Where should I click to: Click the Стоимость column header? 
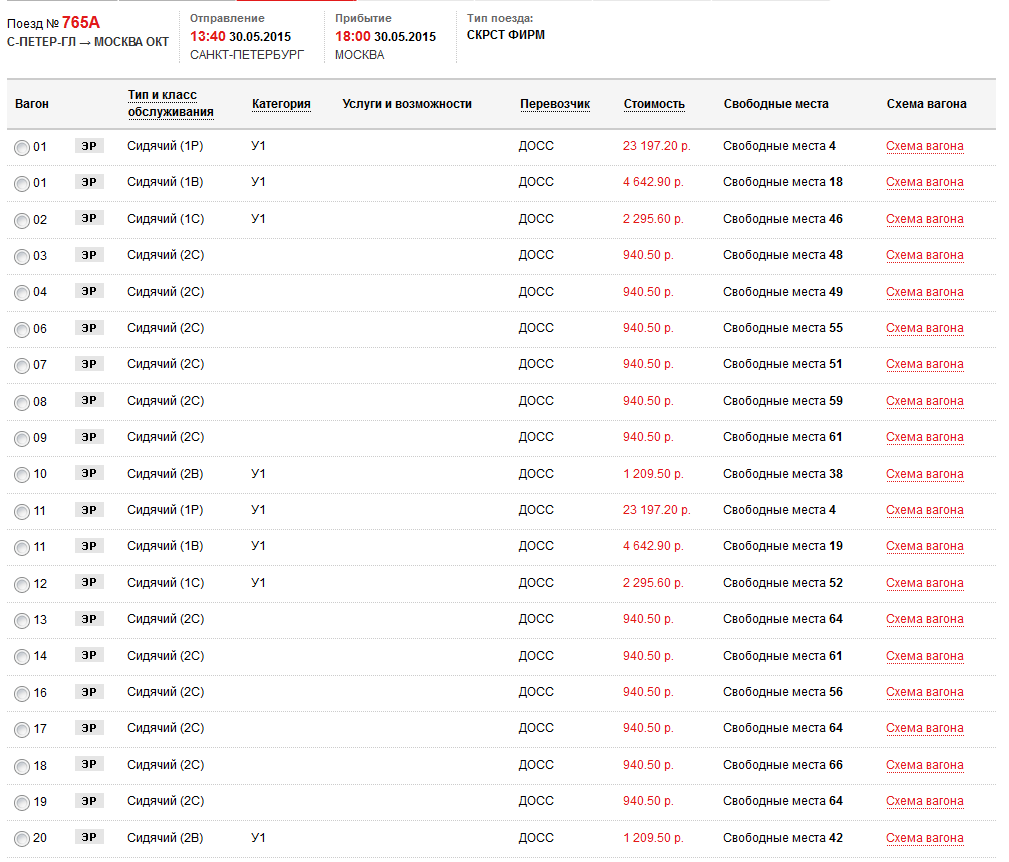(654, 104)
